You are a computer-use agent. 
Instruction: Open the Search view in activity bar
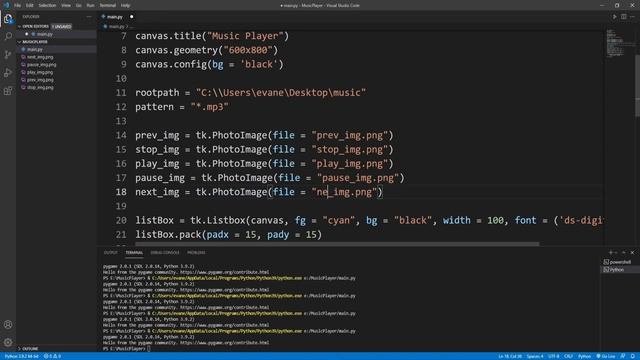[8, 37]
